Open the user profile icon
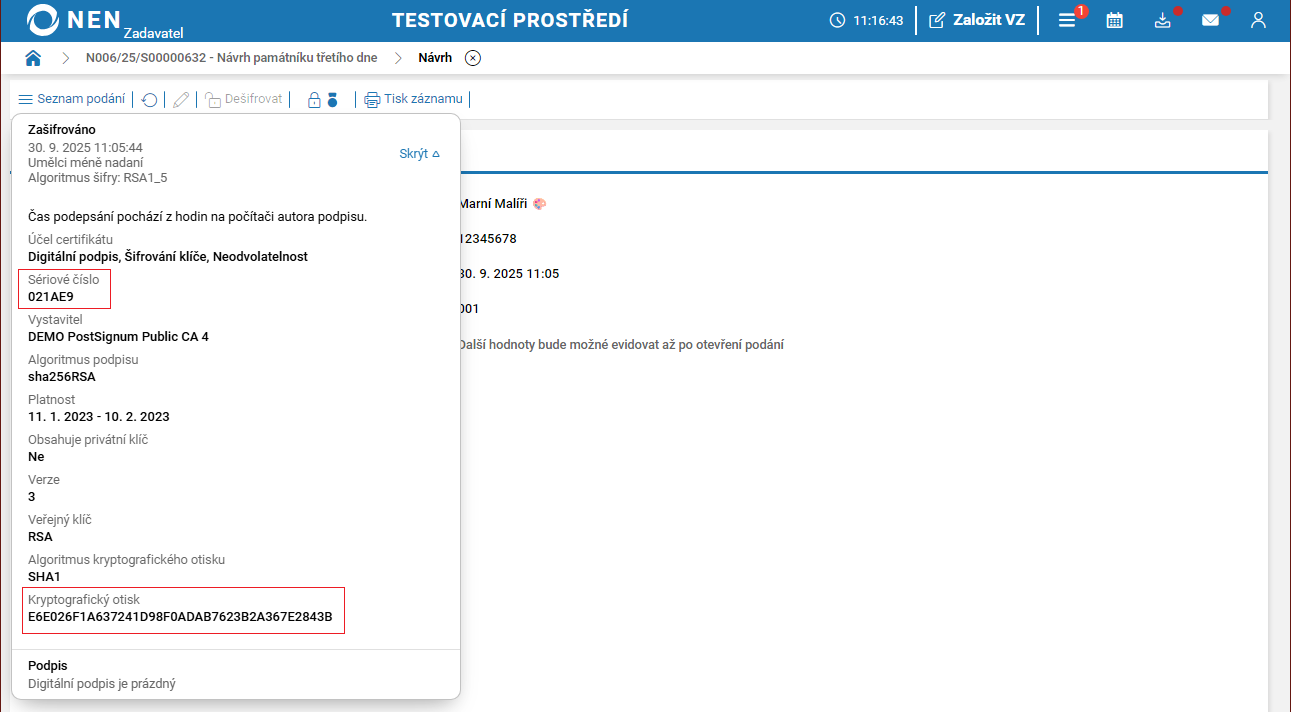This screenshot has height=712, width=1291. click(x=1258, y=20)
